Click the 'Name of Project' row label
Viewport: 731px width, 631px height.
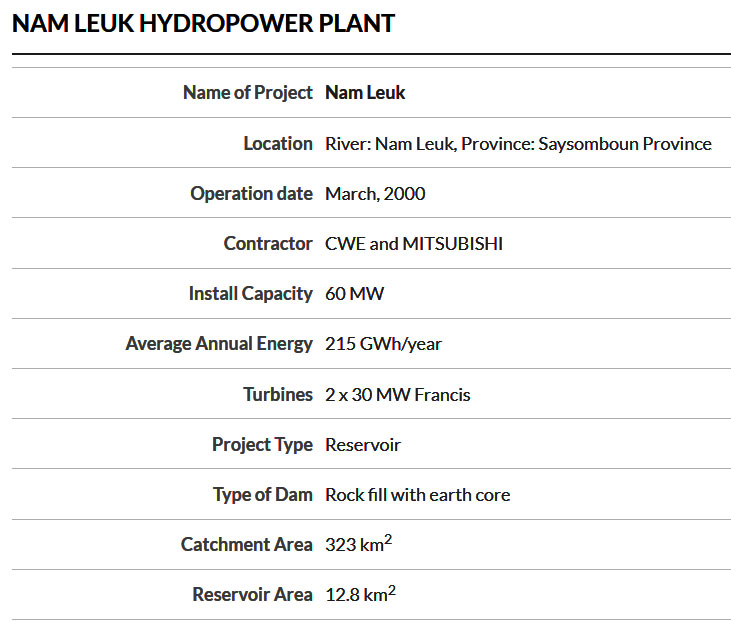pos(247,93)
